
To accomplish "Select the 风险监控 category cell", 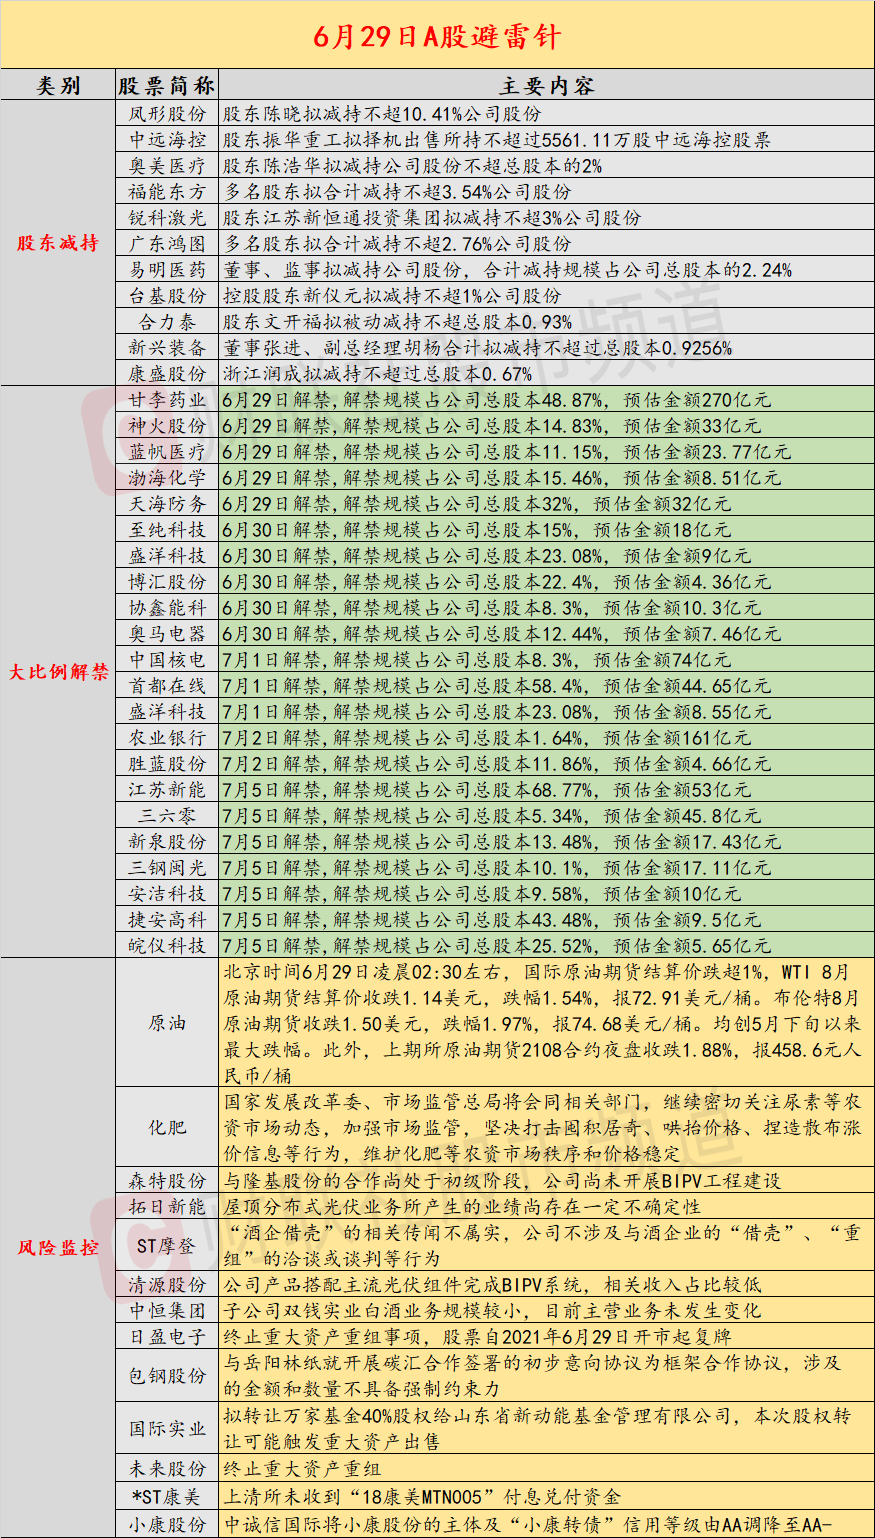I will (x=58, y=1248).
